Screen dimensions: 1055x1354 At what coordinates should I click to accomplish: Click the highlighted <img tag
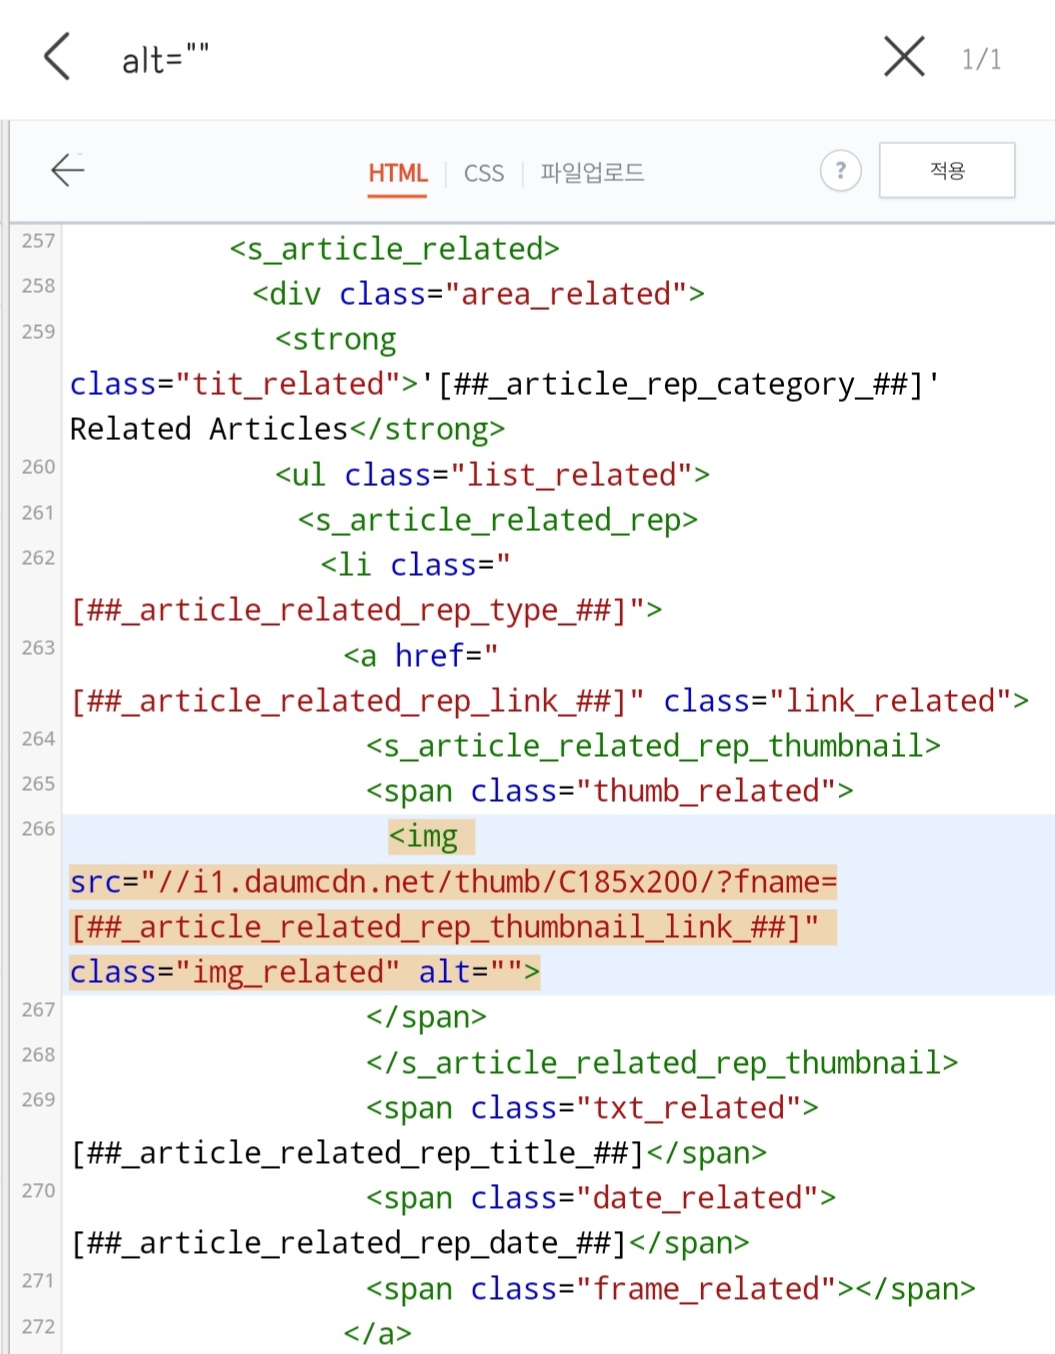[x=423, y=836]
